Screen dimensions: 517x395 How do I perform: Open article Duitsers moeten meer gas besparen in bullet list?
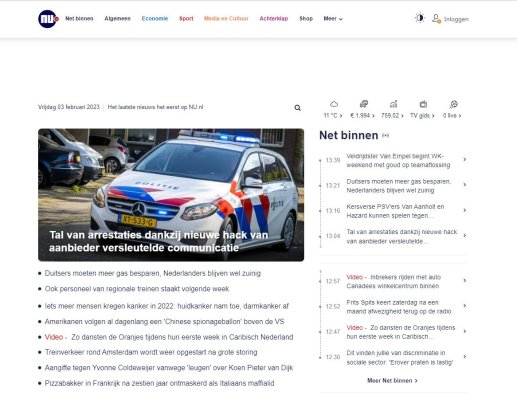[153, 273]
